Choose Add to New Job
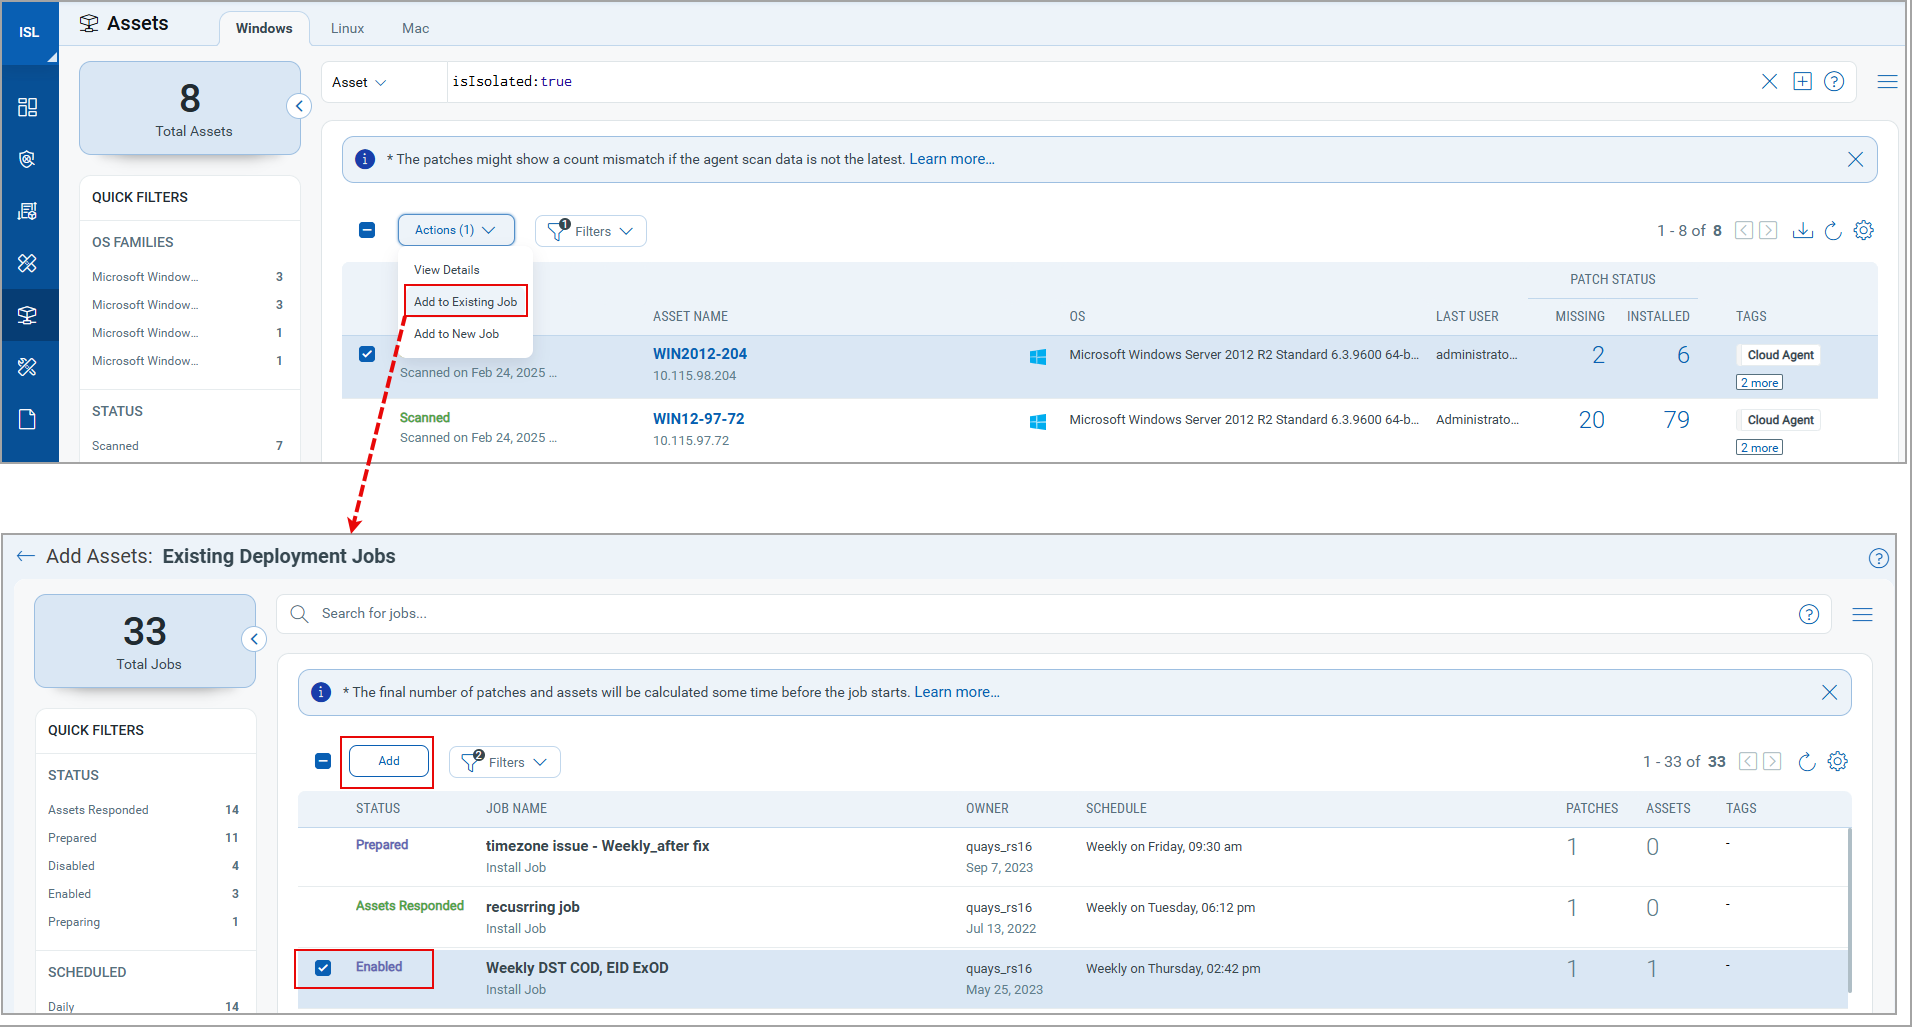1912x1027 pixels. pyautogui.click(x=457, y=334)
